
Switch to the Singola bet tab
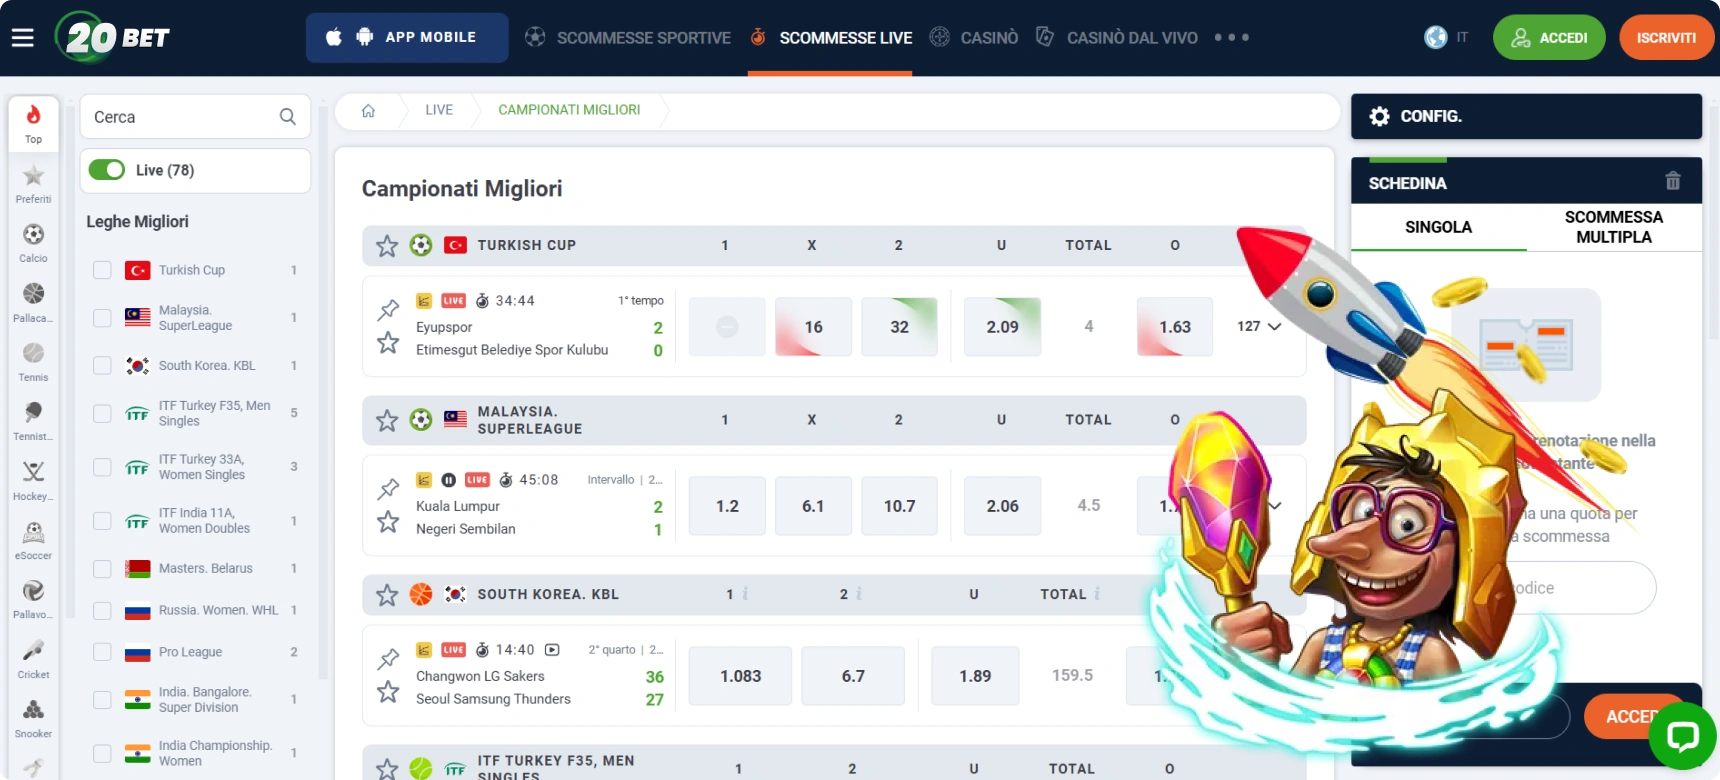pos(1438,227)
